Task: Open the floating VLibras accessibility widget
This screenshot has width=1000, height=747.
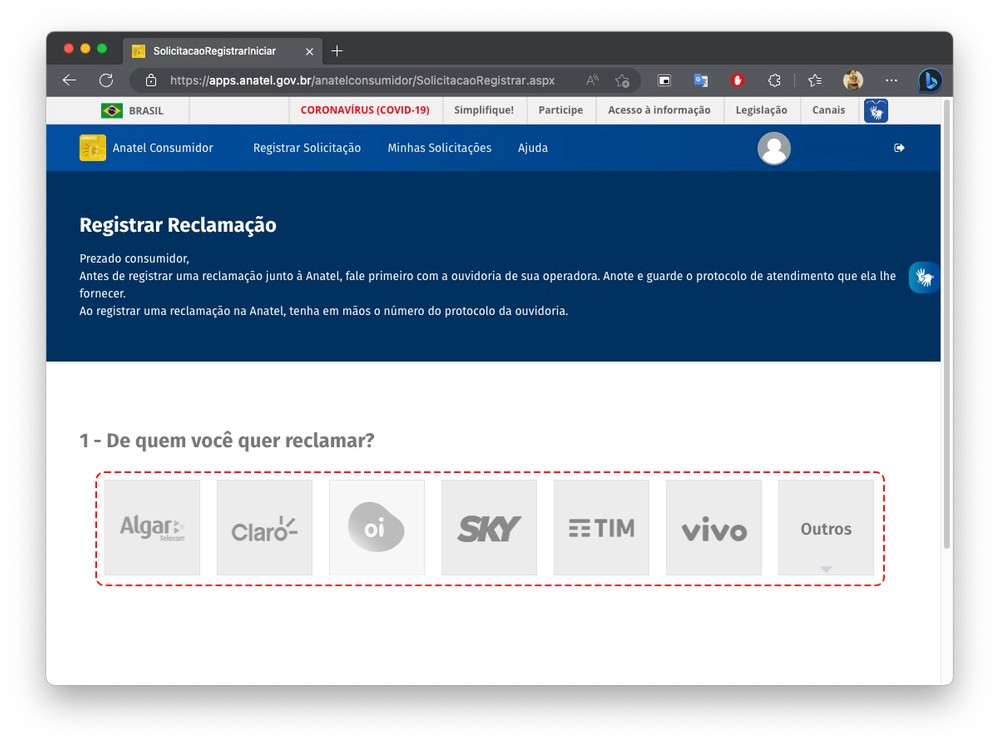Action: [923, 277]
